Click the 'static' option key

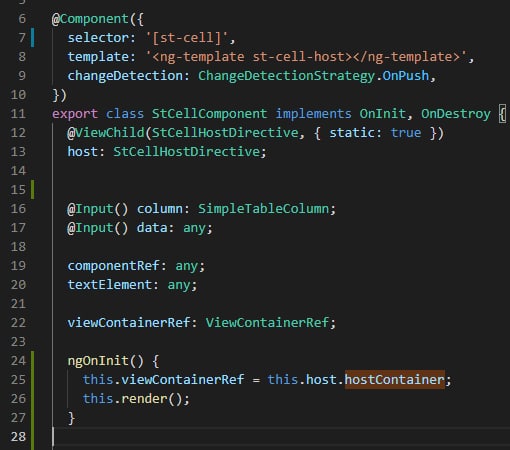(352, 133)
